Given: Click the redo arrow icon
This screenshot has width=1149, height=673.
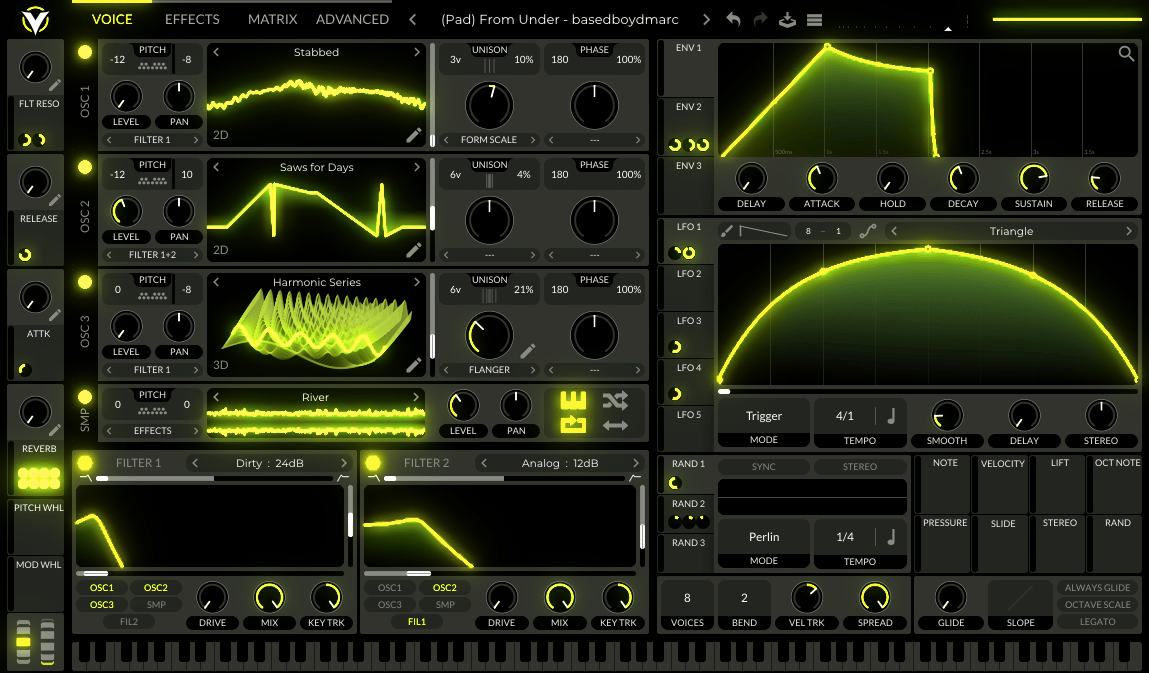Looking at the screenshot, I should (x=760, y=20).
